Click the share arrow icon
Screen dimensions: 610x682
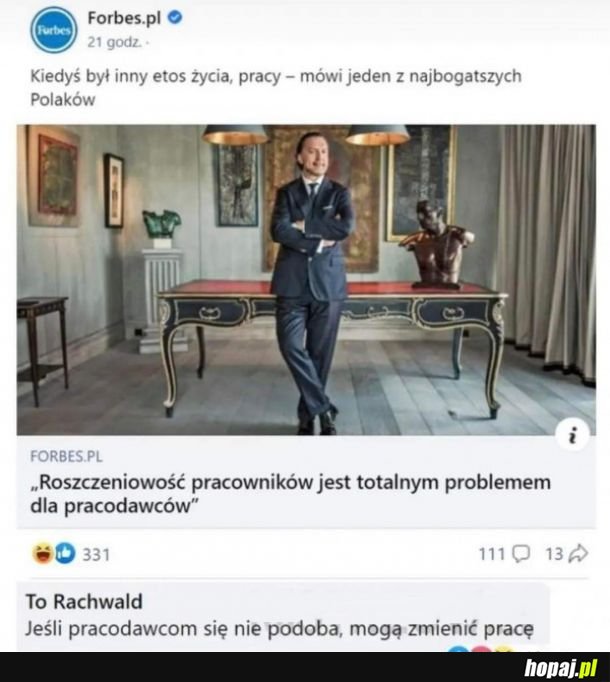tap(578, 553)
